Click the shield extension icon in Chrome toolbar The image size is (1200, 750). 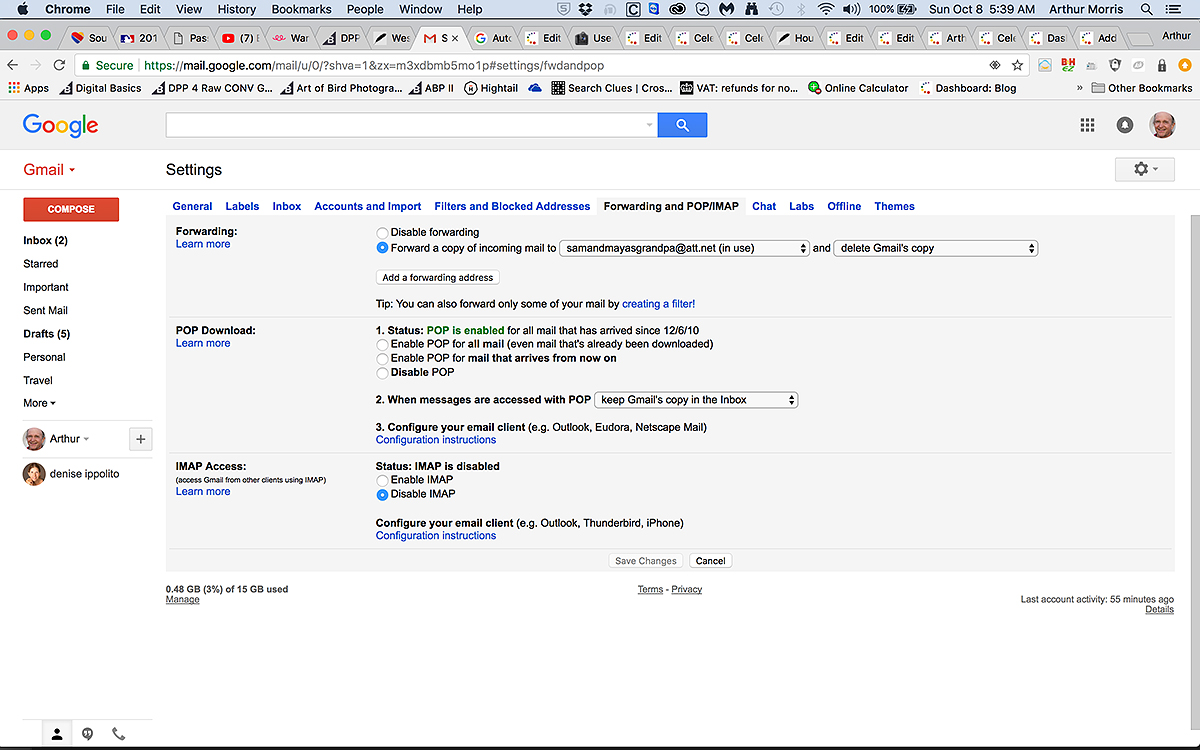point(1115,65)
